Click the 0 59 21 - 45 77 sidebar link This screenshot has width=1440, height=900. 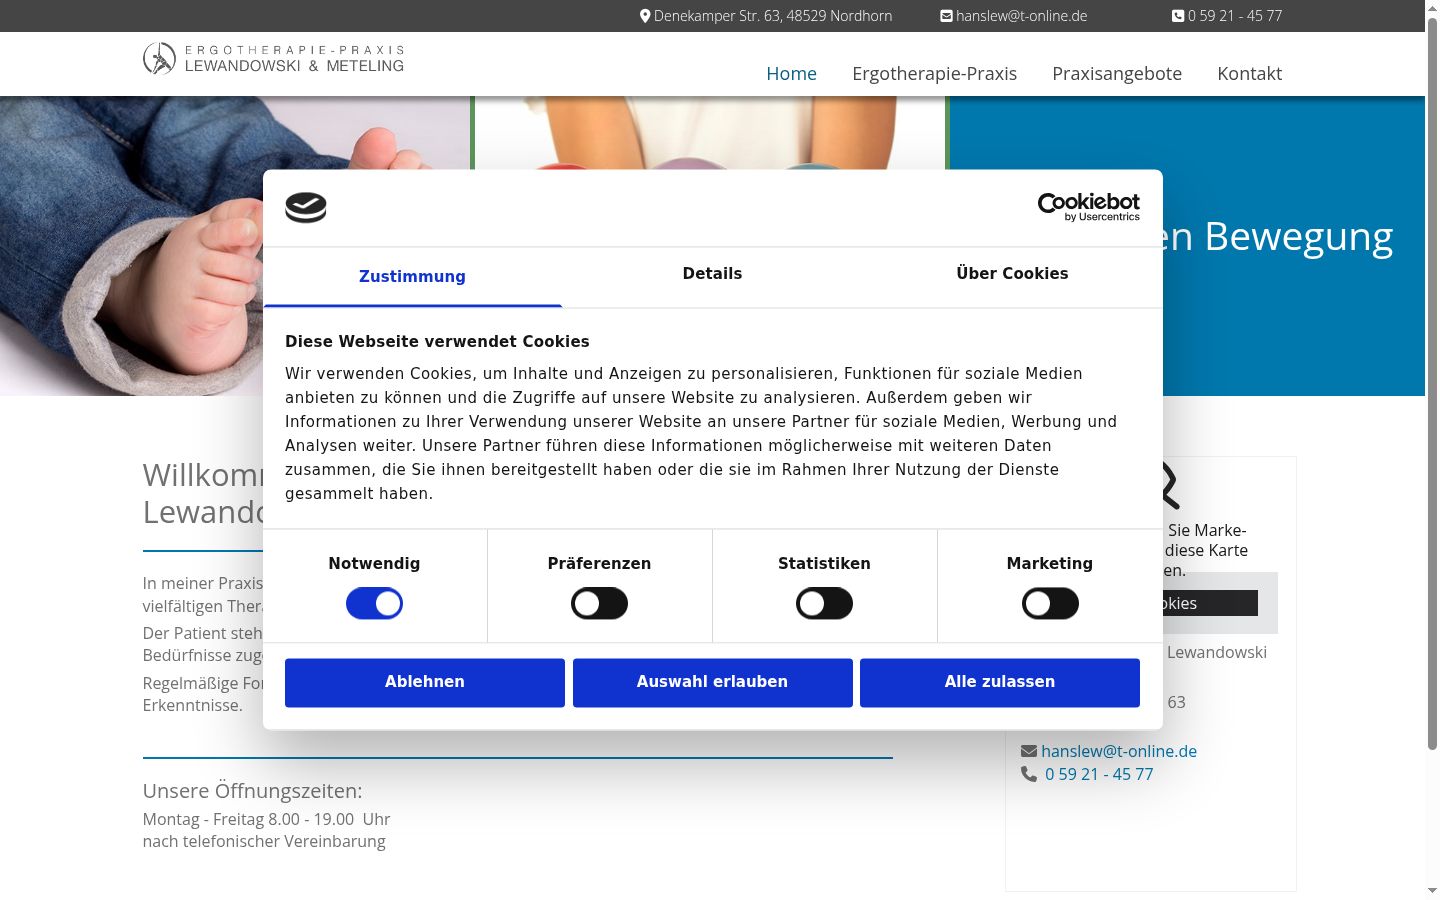click(1099, 774)
